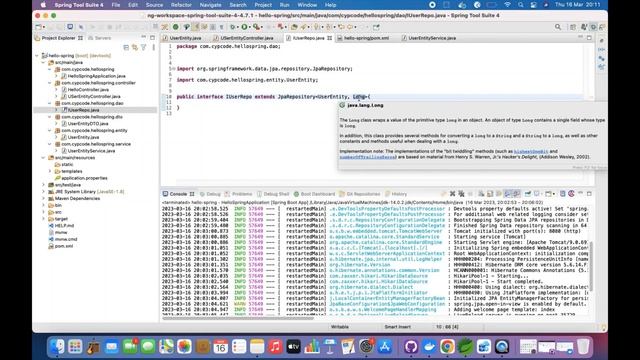This screenshot has height=360, width=640.
Task: Switch to Servers view tab
Action: 100,38
